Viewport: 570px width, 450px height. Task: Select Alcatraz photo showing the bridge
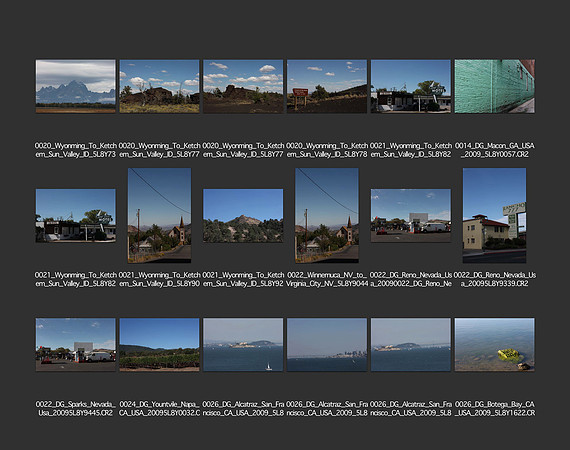[411, 345]
